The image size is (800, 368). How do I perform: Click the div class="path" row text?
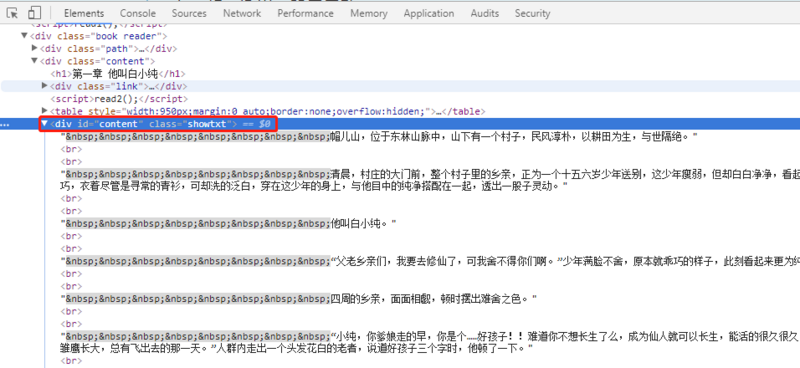(x=109, y=49)
